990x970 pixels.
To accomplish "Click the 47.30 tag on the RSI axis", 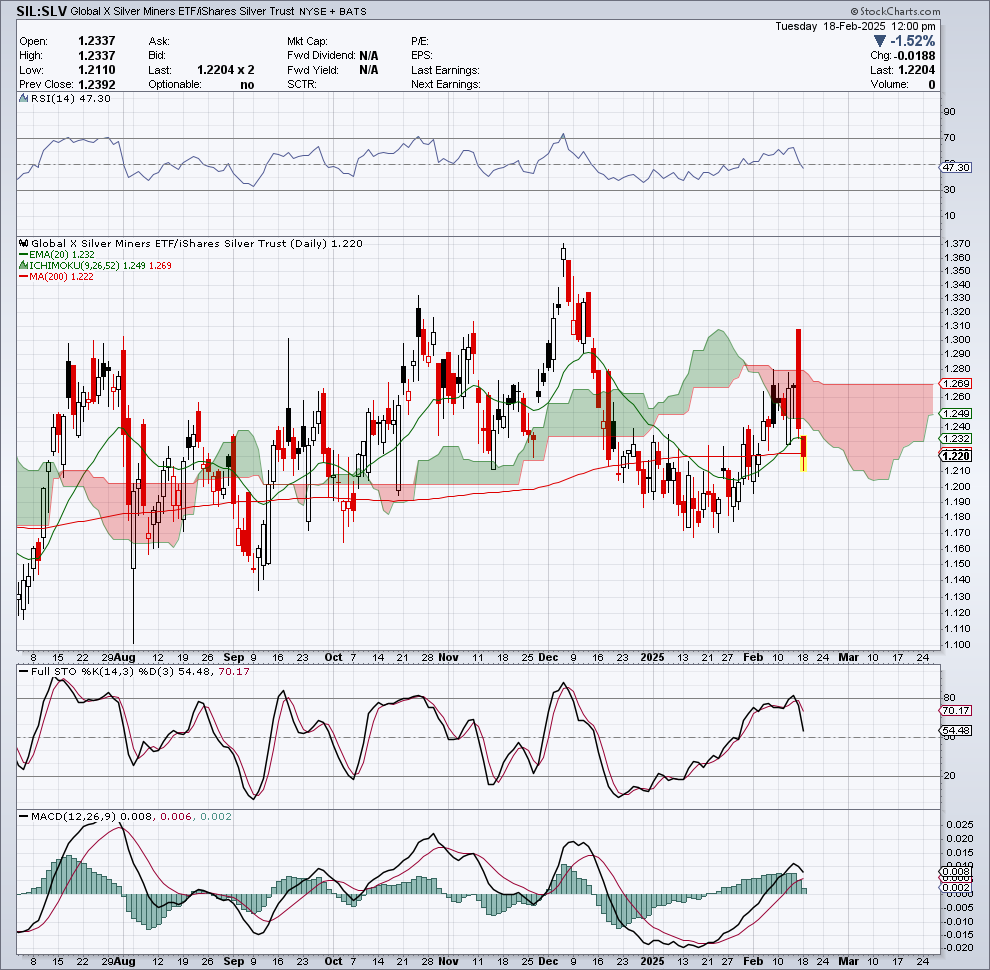I will click(x=956, y=167).
